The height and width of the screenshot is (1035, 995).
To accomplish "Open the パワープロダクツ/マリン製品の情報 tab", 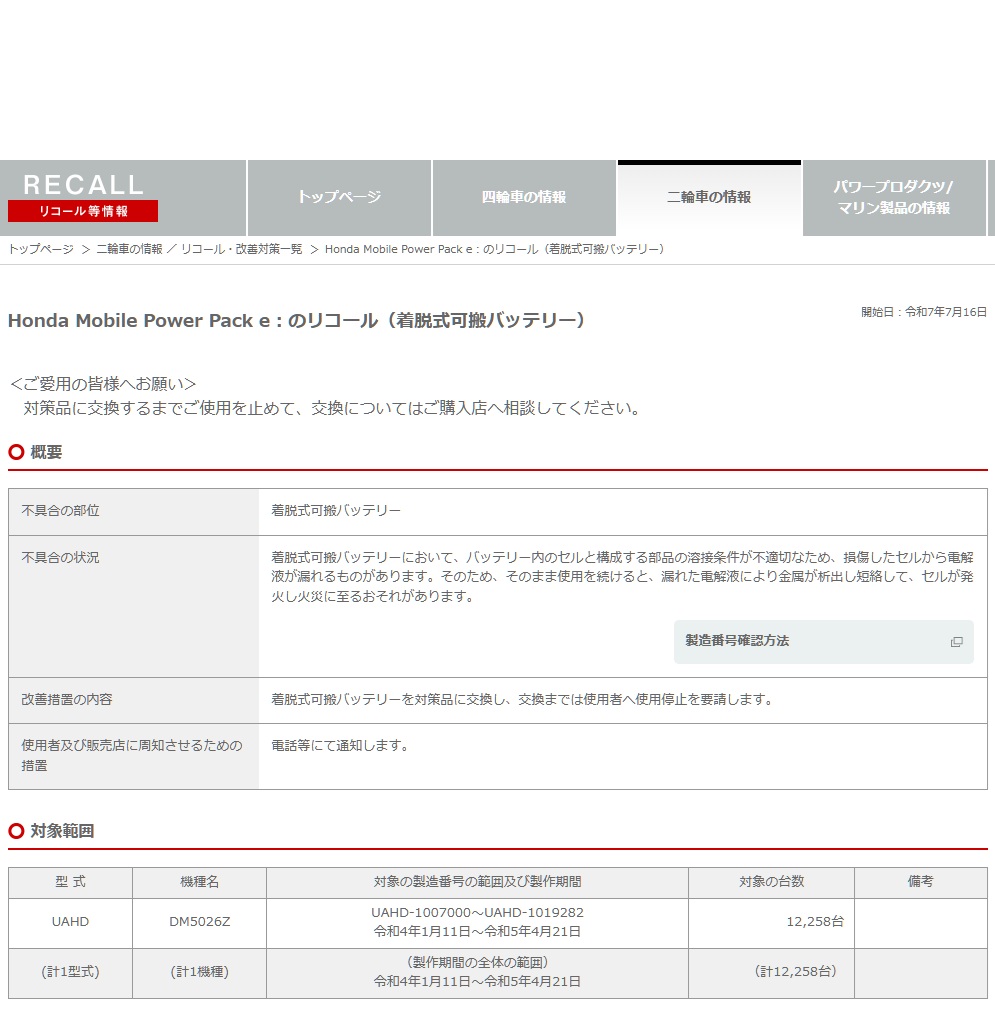I will pyautogui.click(x=894, y=197).
